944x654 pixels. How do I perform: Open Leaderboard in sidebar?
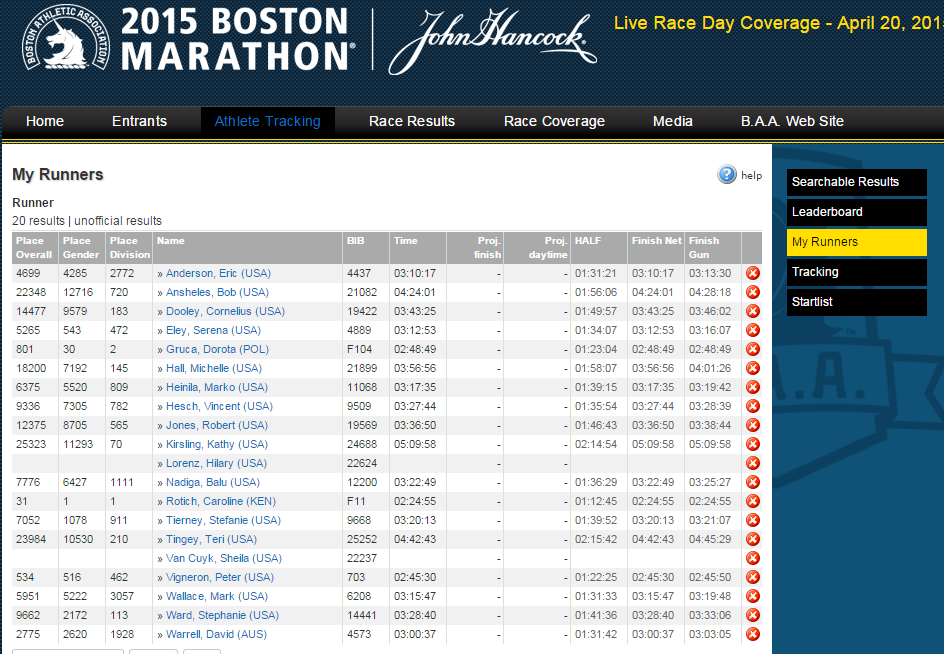(x=856, y=212)
